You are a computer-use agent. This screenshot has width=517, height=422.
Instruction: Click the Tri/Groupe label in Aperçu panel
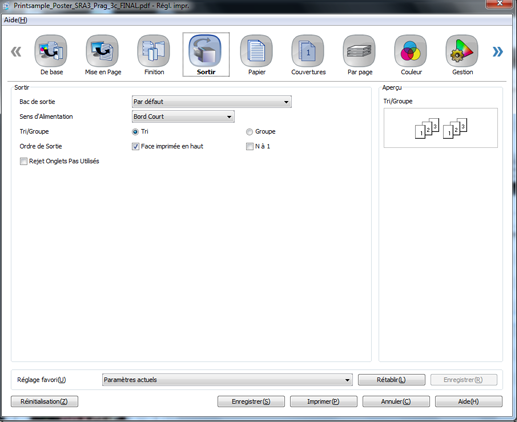pyautogui.click(x=398, y=101)
